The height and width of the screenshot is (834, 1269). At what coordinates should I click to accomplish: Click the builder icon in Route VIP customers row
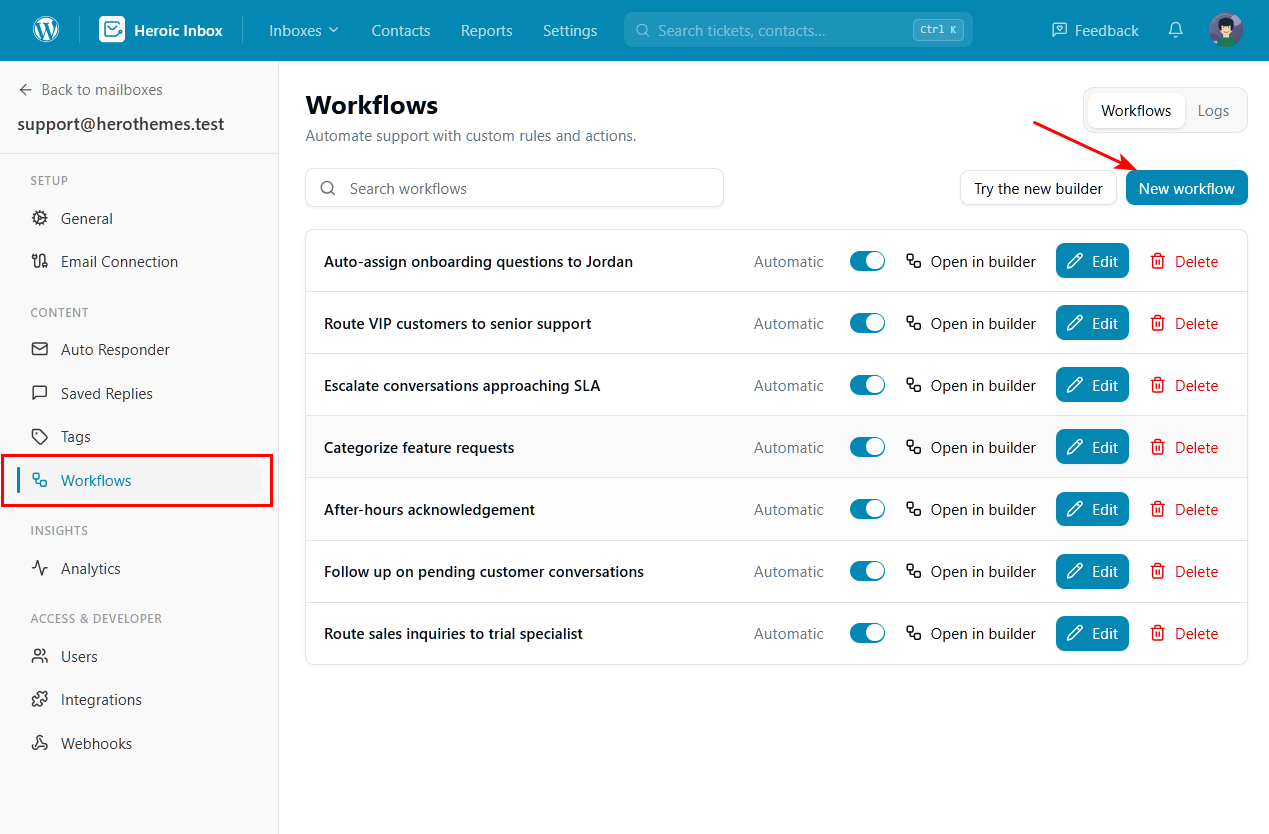[x=913, y=324]
